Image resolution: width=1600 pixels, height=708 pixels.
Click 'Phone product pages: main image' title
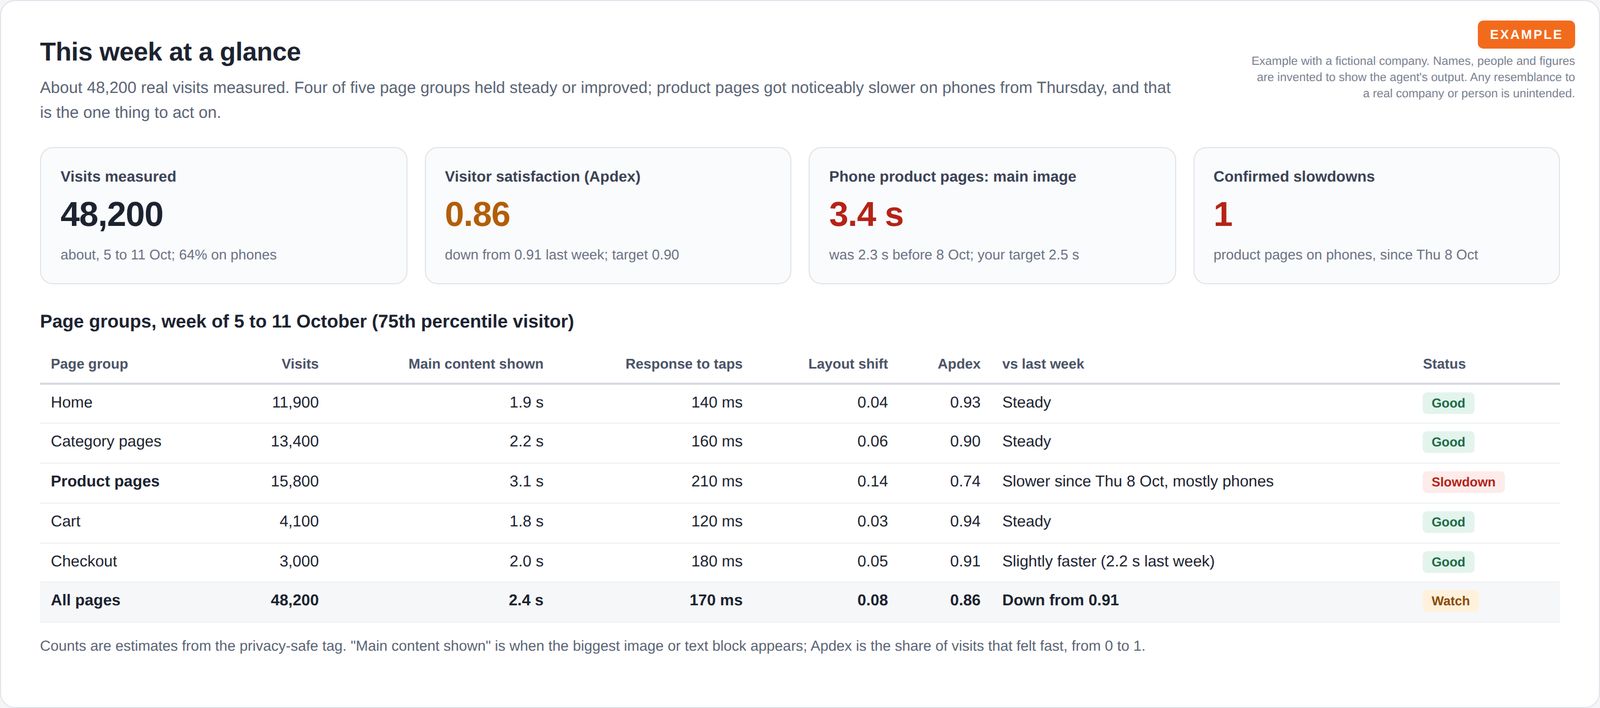(x=952, y=176)
